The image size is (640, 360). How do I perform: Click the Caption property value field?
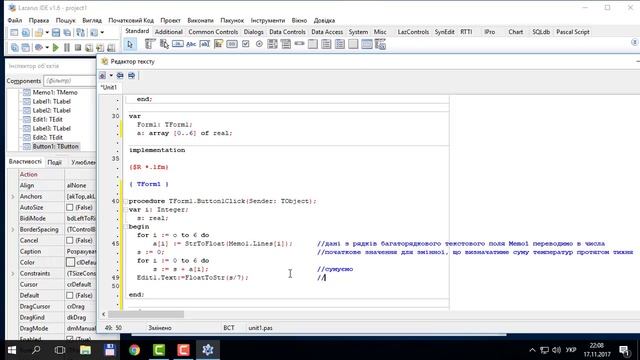pyautogui.click(x=81, y=251)
